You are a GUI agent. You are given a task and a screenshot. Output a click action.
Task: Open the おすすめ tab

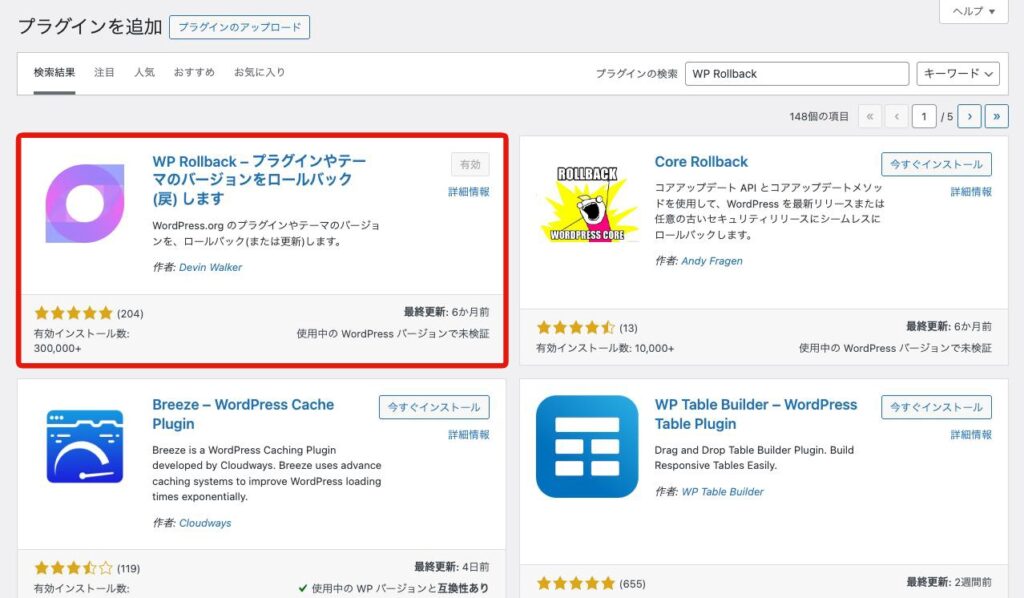(x=194, y=72)
